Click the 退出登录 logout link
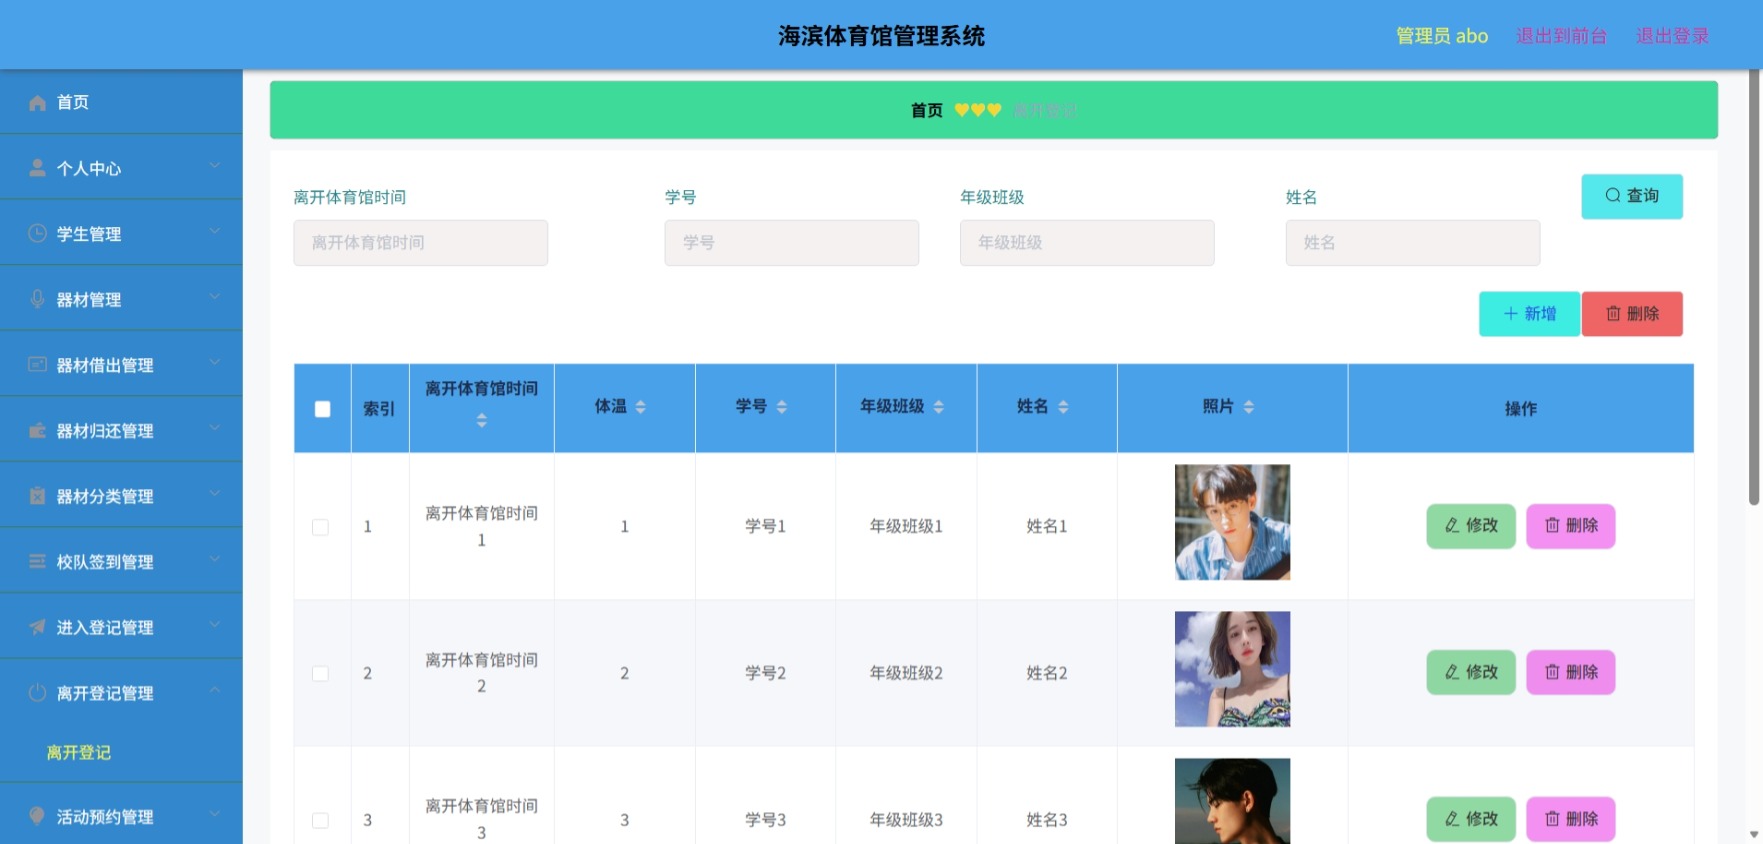 [1672, 36]
